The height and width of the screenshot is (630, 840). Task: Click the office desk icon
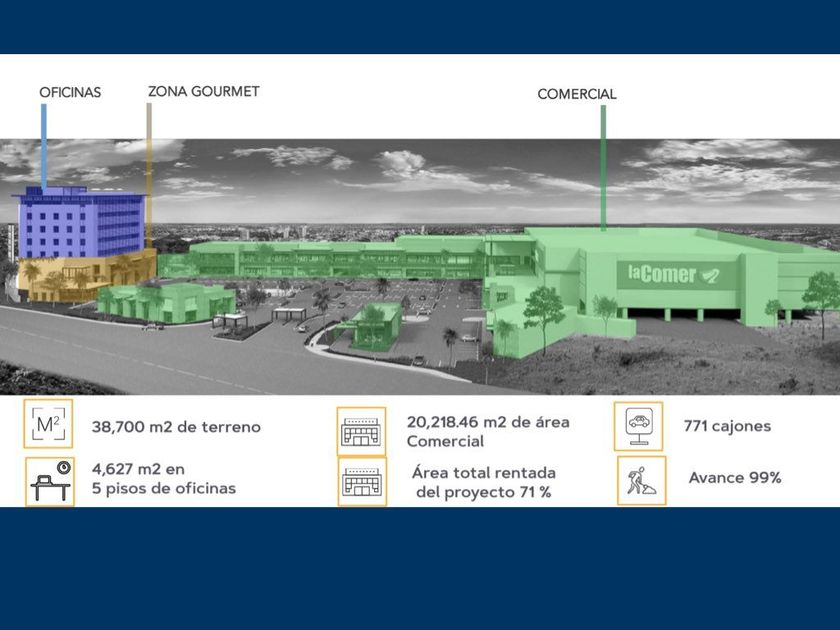pos(50,482)
